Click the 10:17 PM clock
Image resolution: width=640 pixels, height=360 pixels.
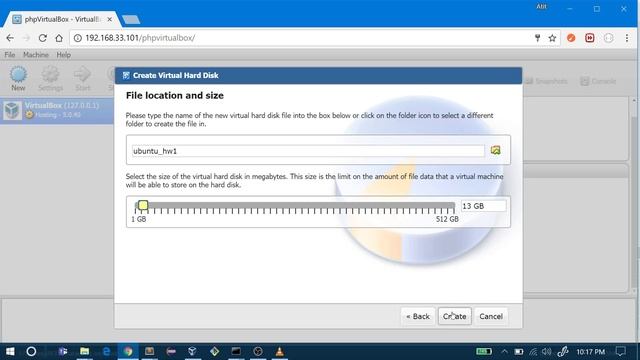(590, 351)
